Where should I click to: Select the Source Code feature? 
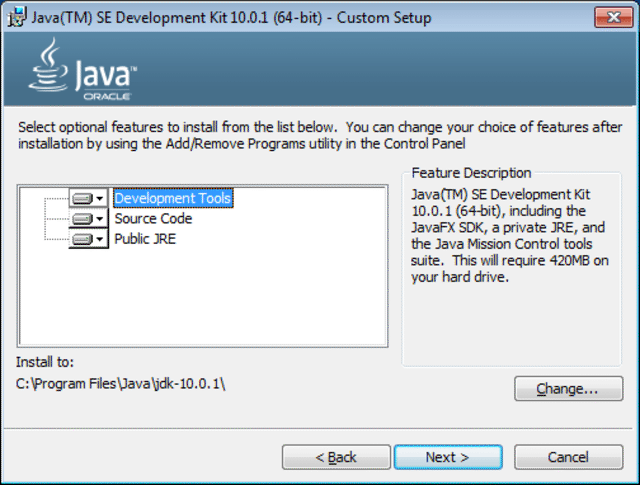tap(153, 218)
